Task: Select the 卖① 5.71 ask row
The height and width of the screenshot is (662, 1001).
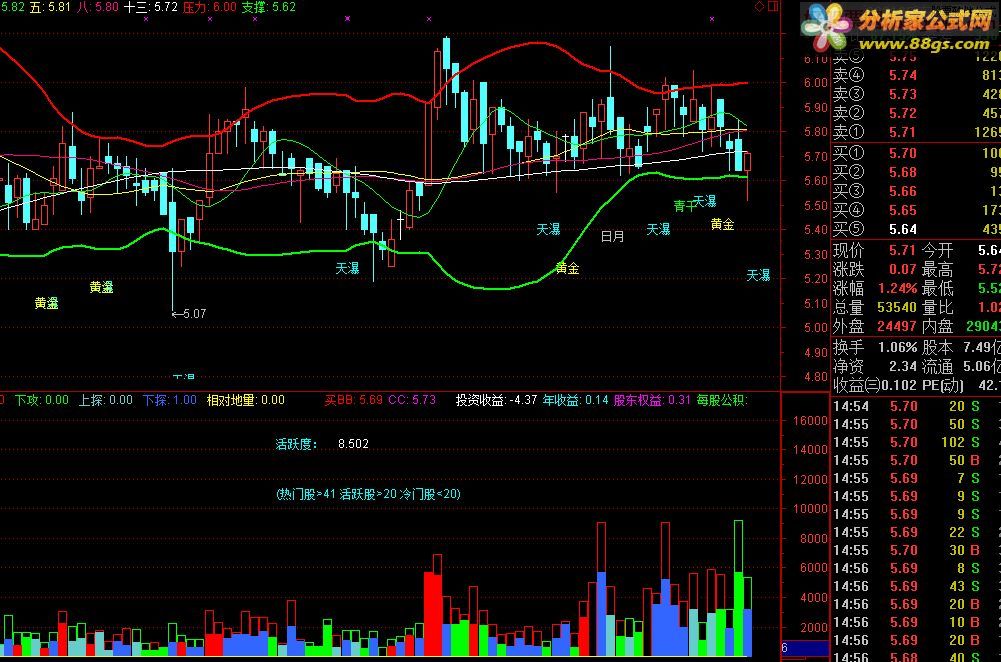Action: 916,132
